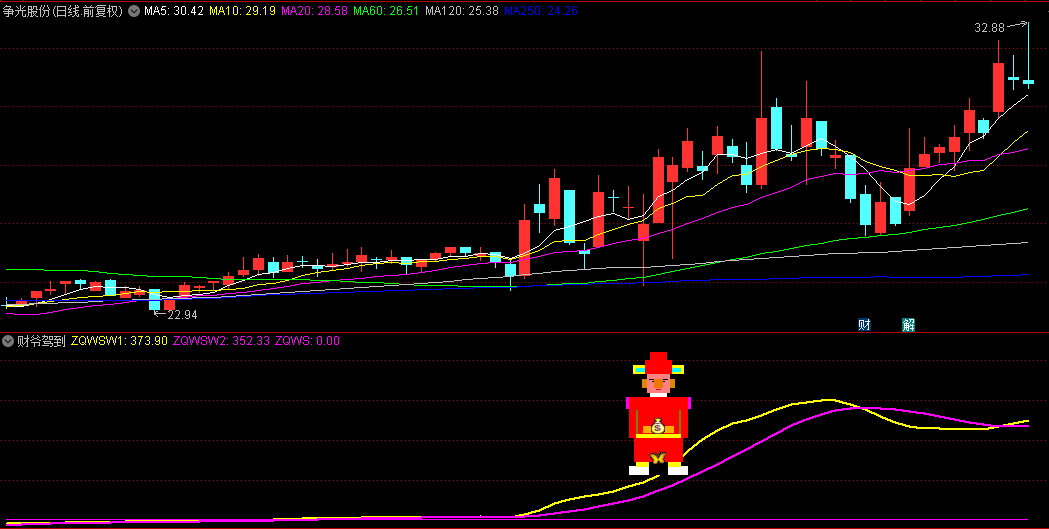1049x529 pixels.
Task: Select the stock title 争光股份(日线.前复权)
Action: point(64,11)
